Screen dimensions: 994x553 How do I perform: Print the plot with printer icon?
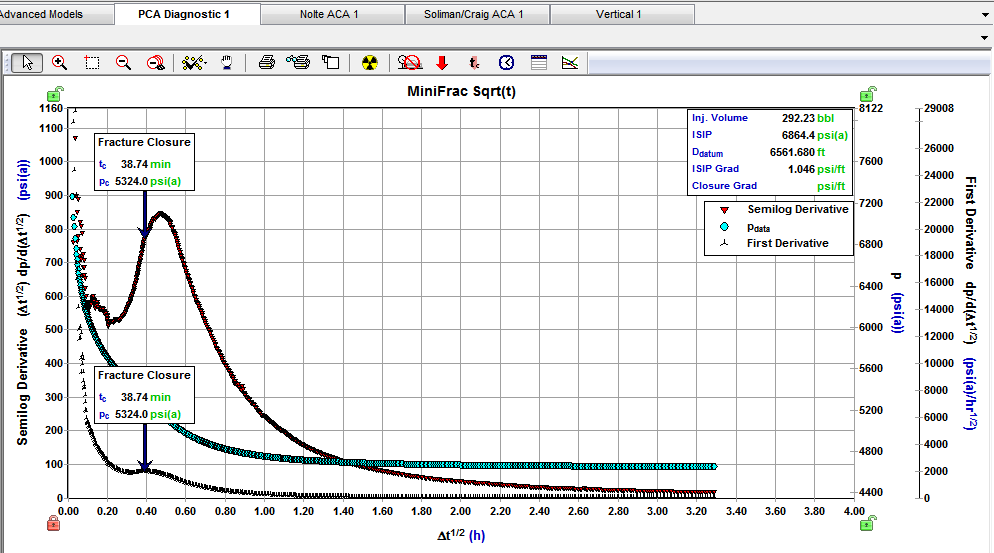(267, 62)
